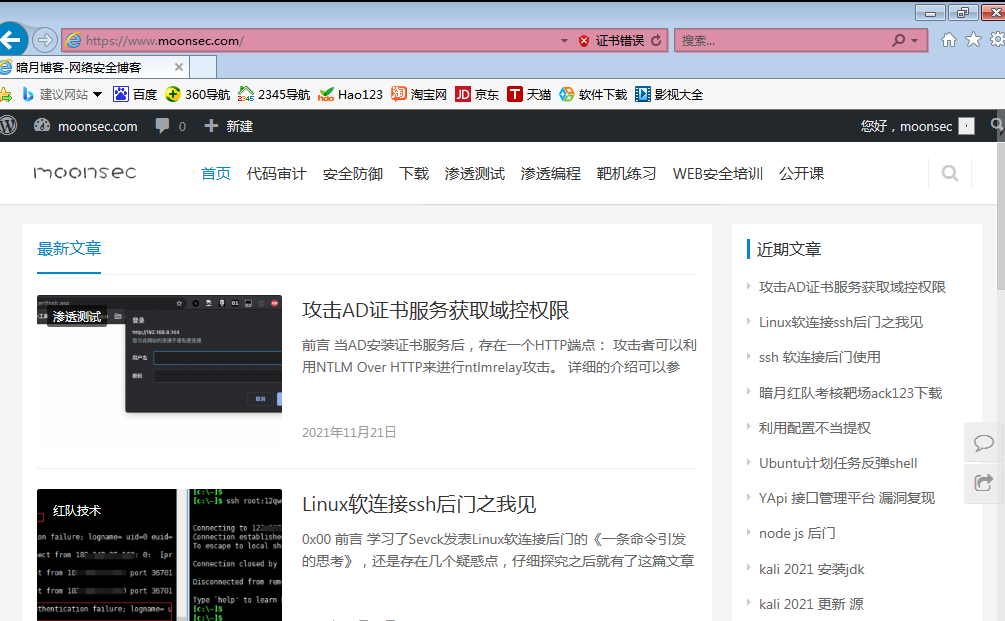Click the floating share arrow button
The width and height of the screenshot is (1005, 621).
tap(984, 483)
